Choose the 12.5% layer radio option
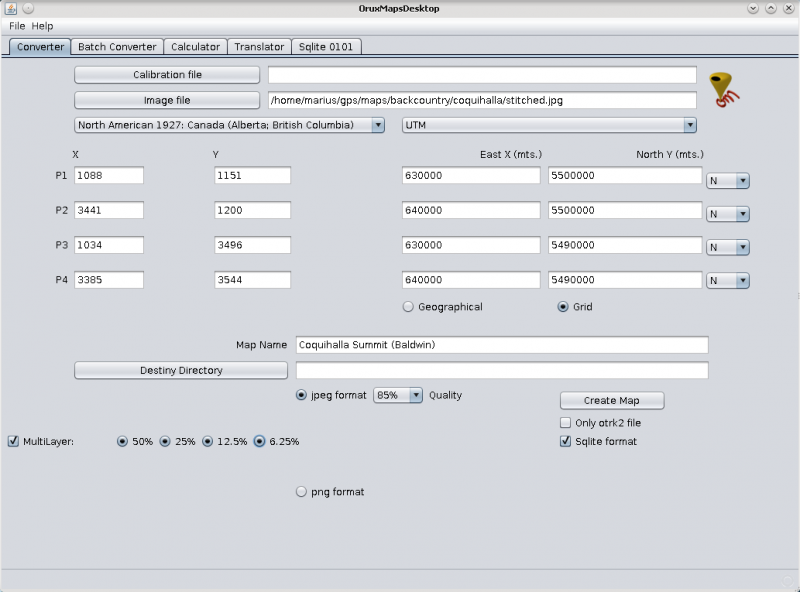The width and height of the screenshot is (800, 592). coord(208,441)
